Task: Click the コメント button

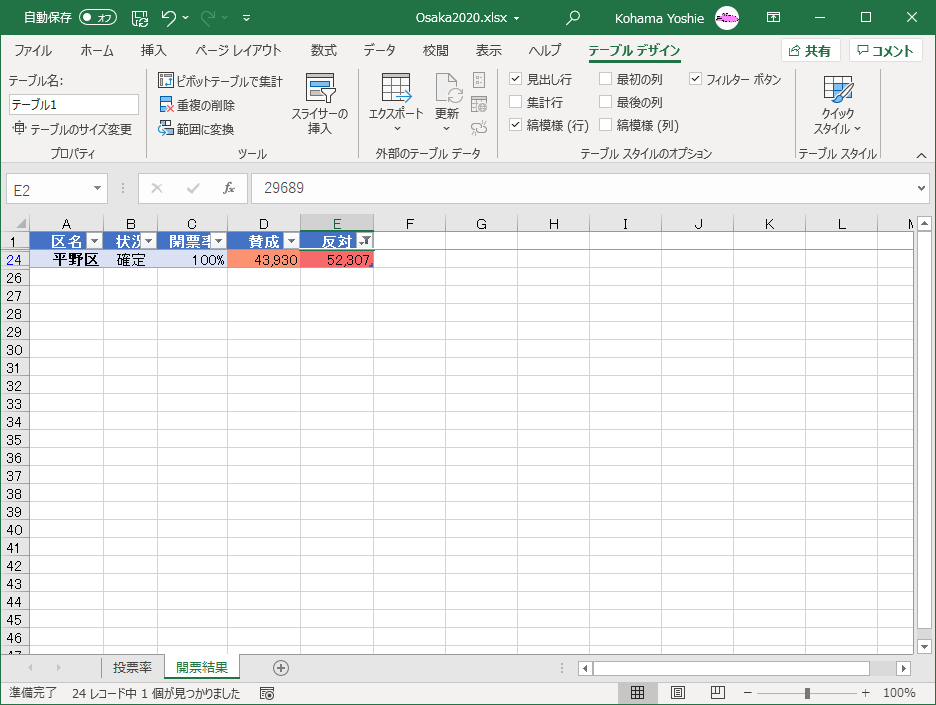Action: tap(886, 51)
